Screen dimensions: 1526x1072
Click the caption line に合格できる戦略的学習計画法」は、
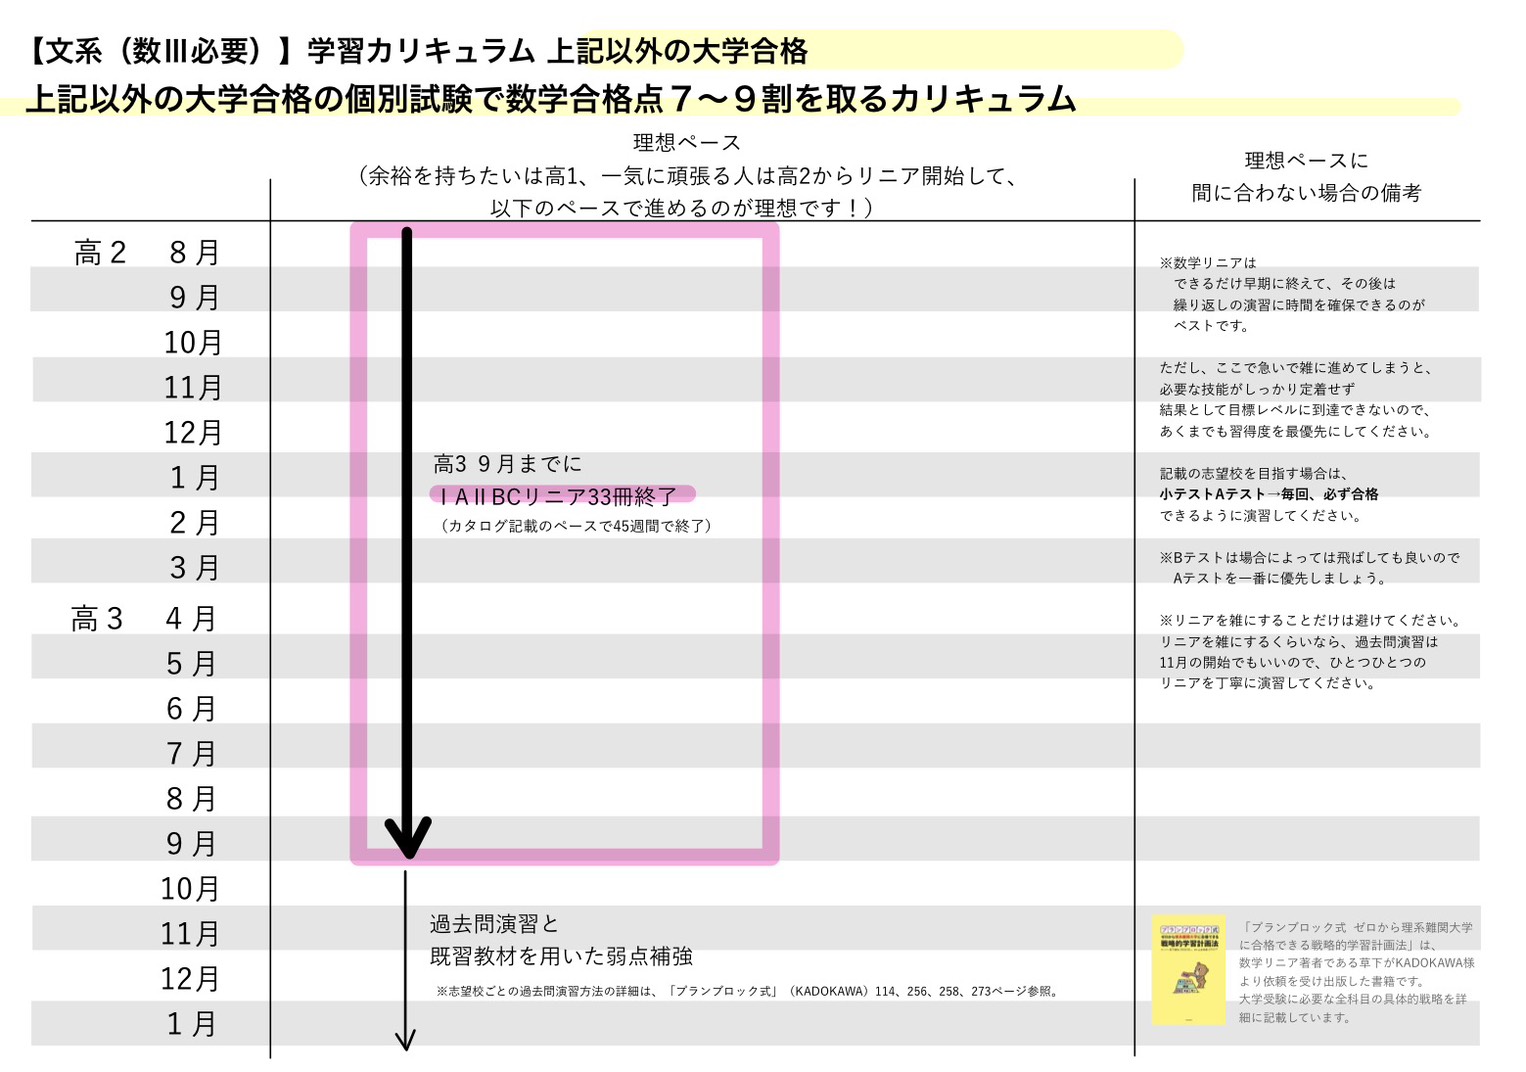[x=1338, y=945]
